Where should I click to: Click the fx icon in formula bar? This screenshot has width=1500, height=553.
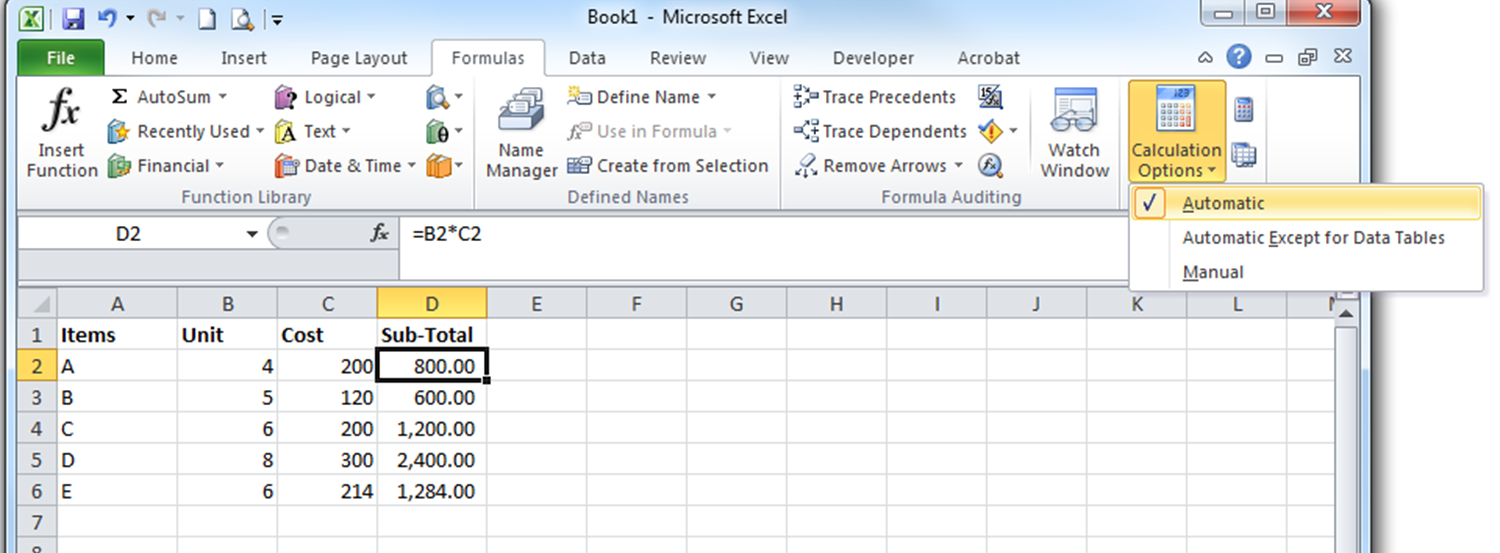[x=379, y=233]
